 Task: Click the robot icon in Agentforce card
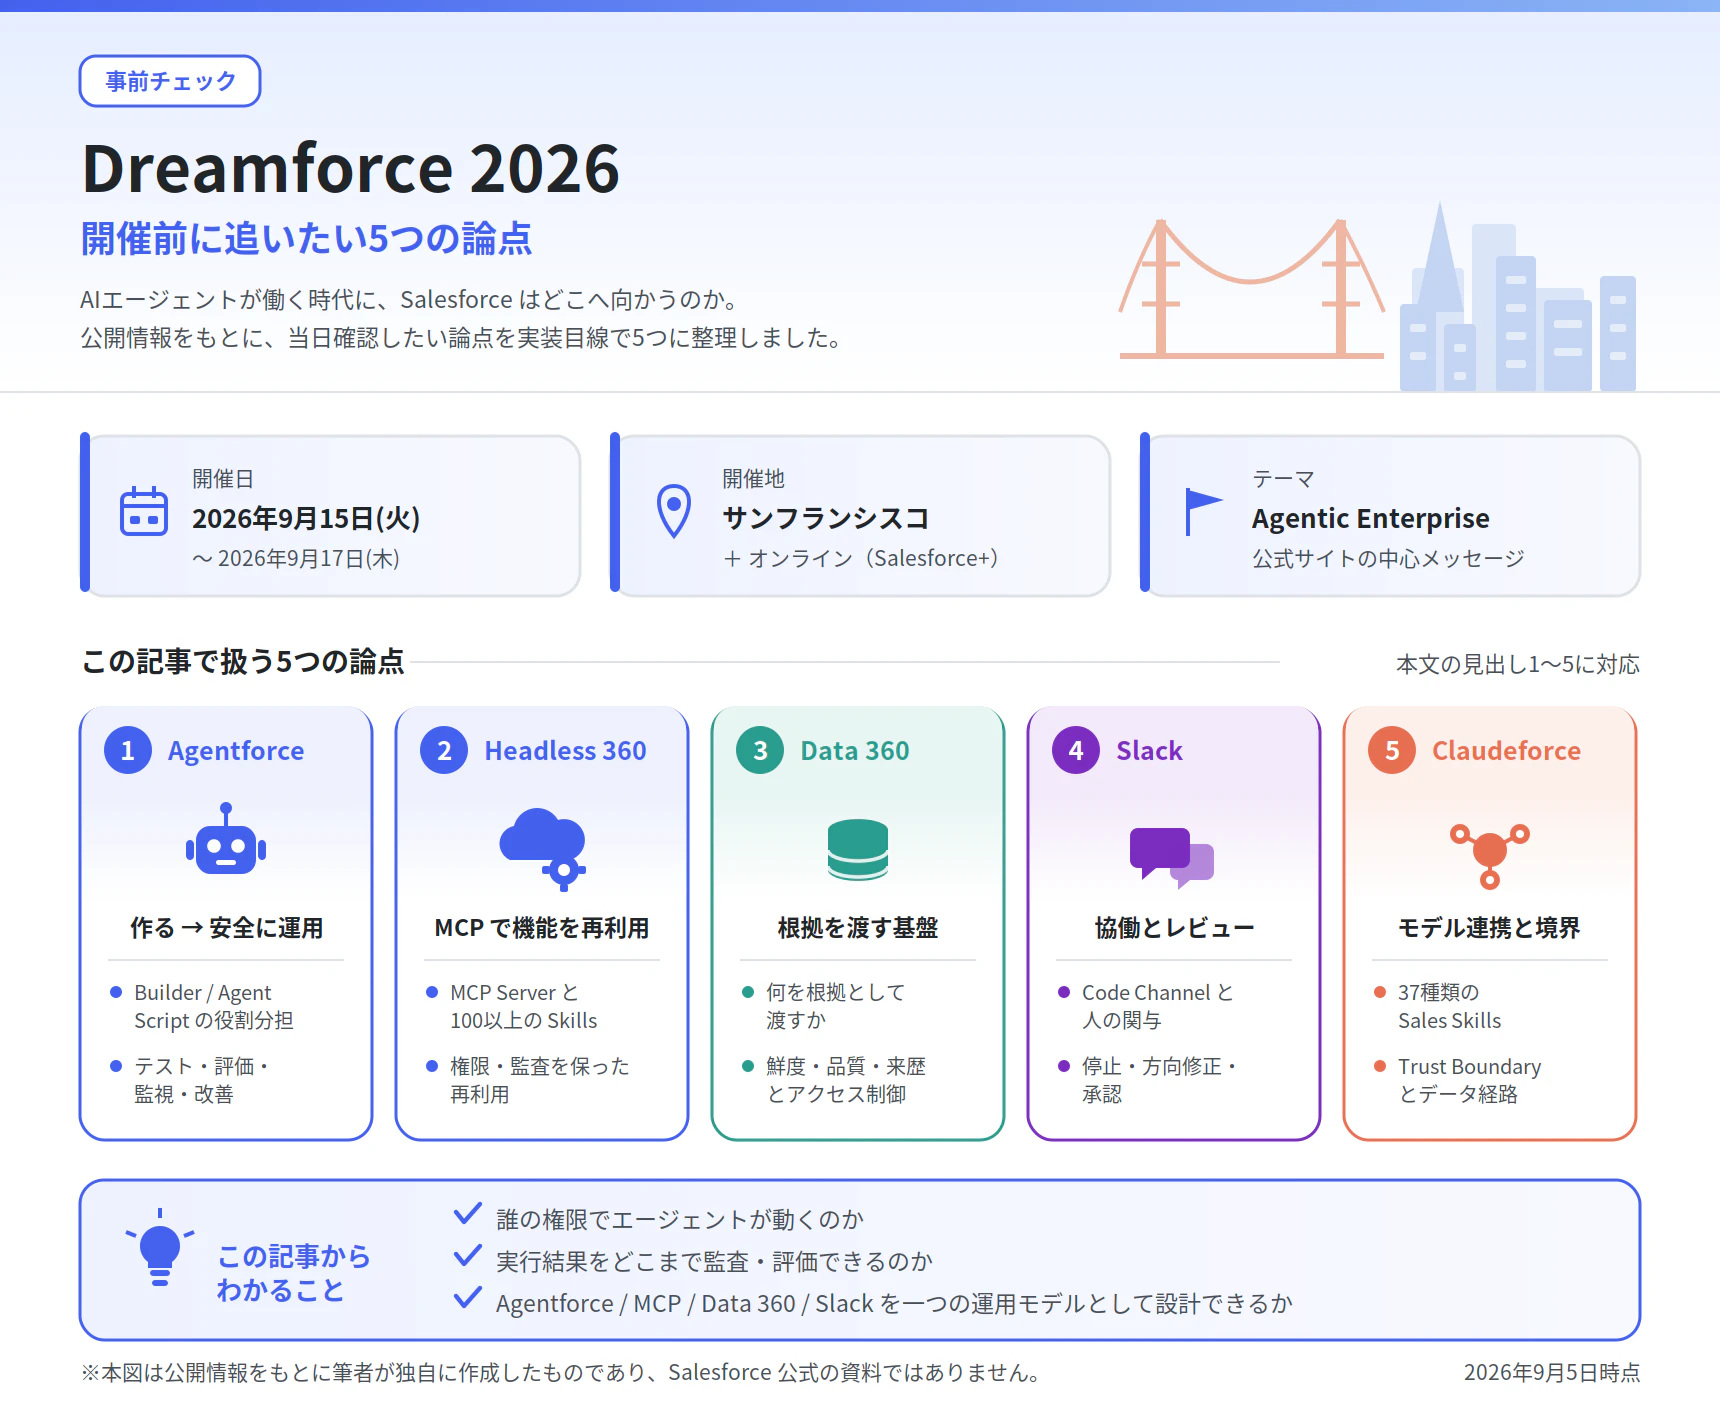coord(226,840)
